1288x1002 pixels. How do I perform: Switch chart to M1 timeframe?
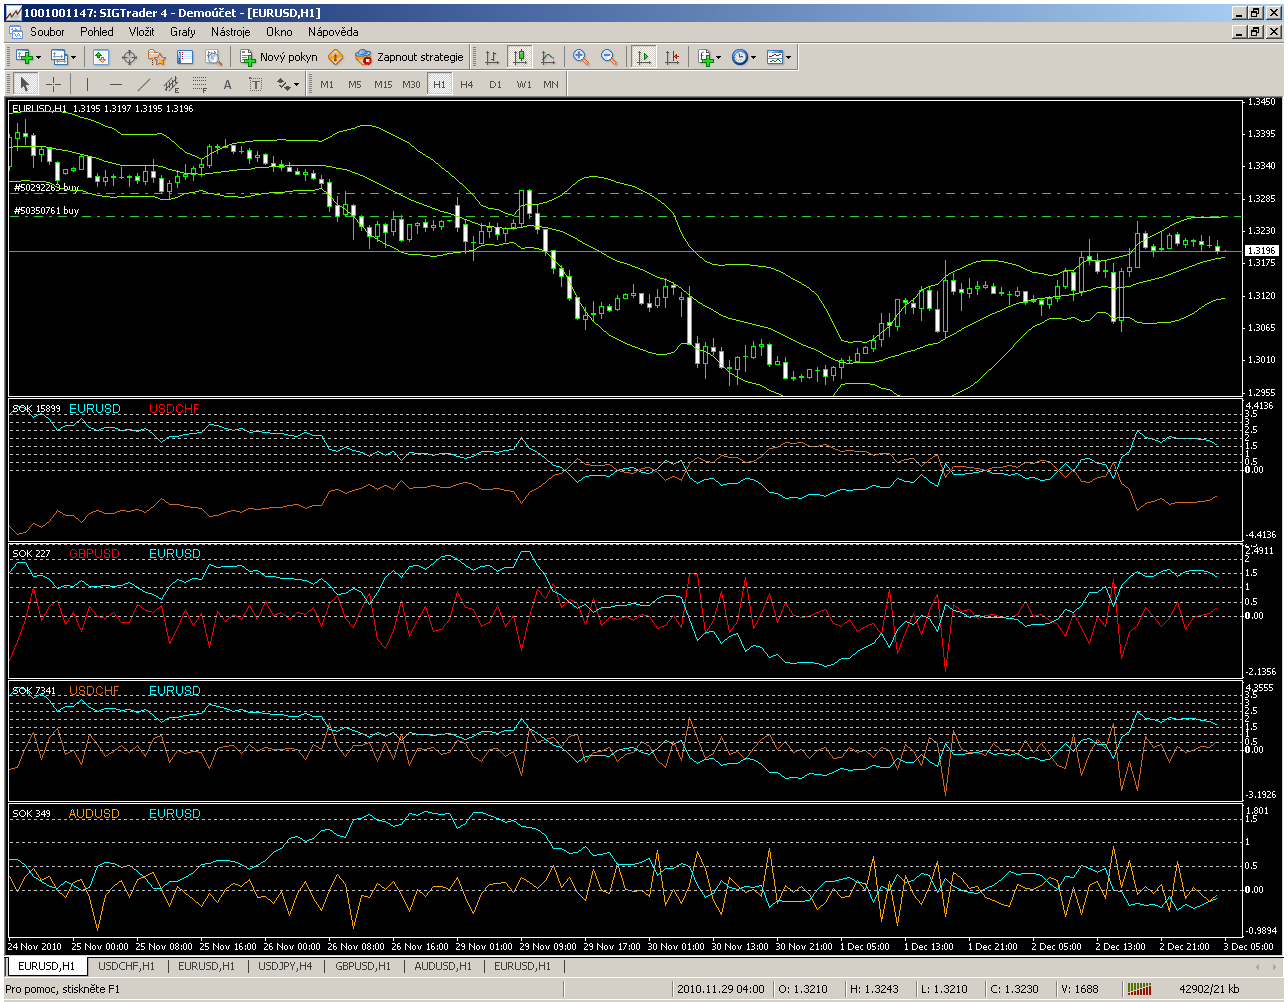pos(327,85)
